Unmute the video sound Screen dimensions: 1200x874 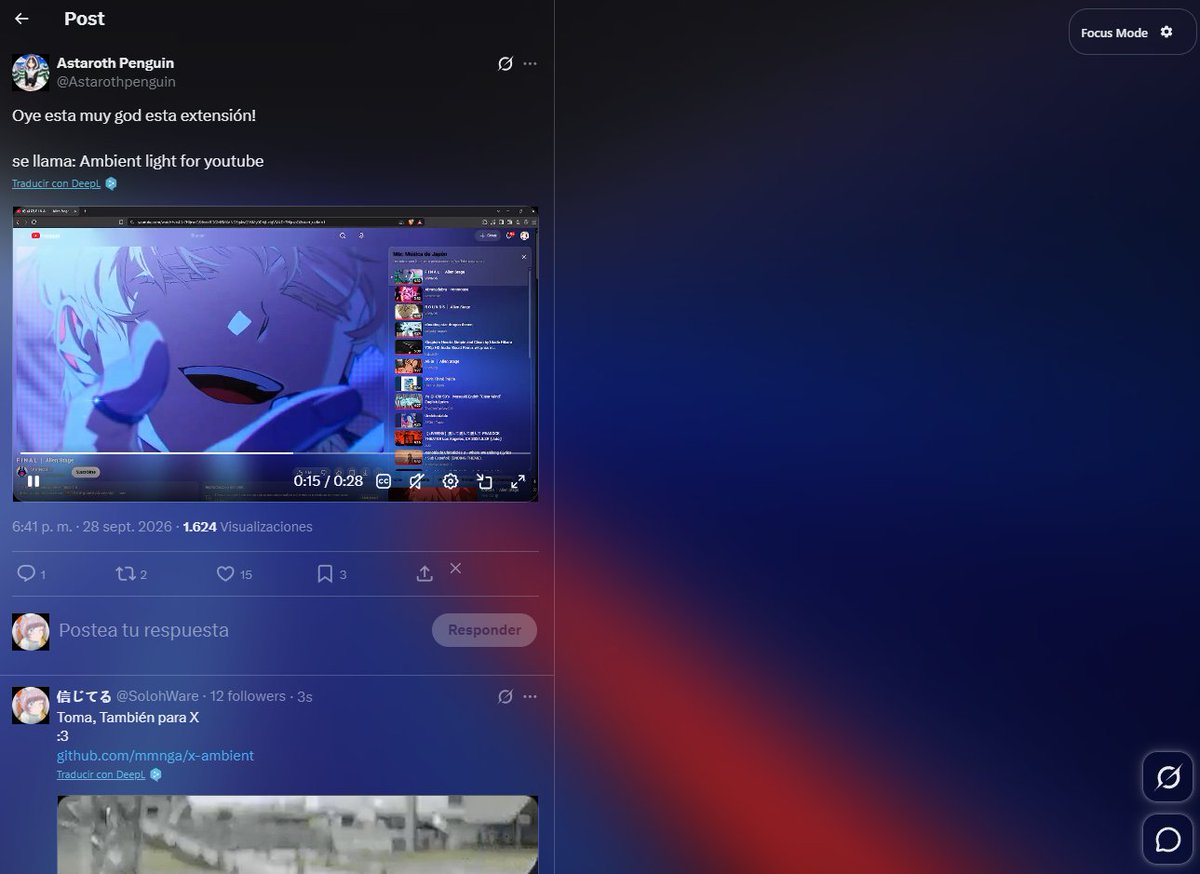pyautogui.click(x=417, y=481)
